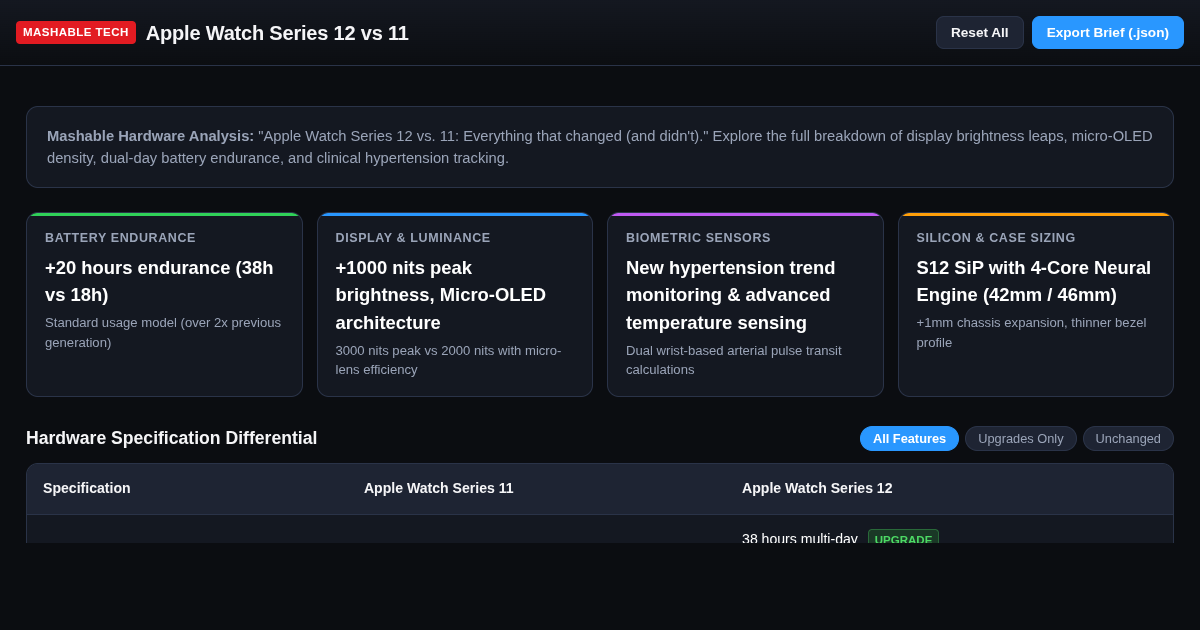Show only Unchanged features

pyautogui.click(x=1128, y=438)
